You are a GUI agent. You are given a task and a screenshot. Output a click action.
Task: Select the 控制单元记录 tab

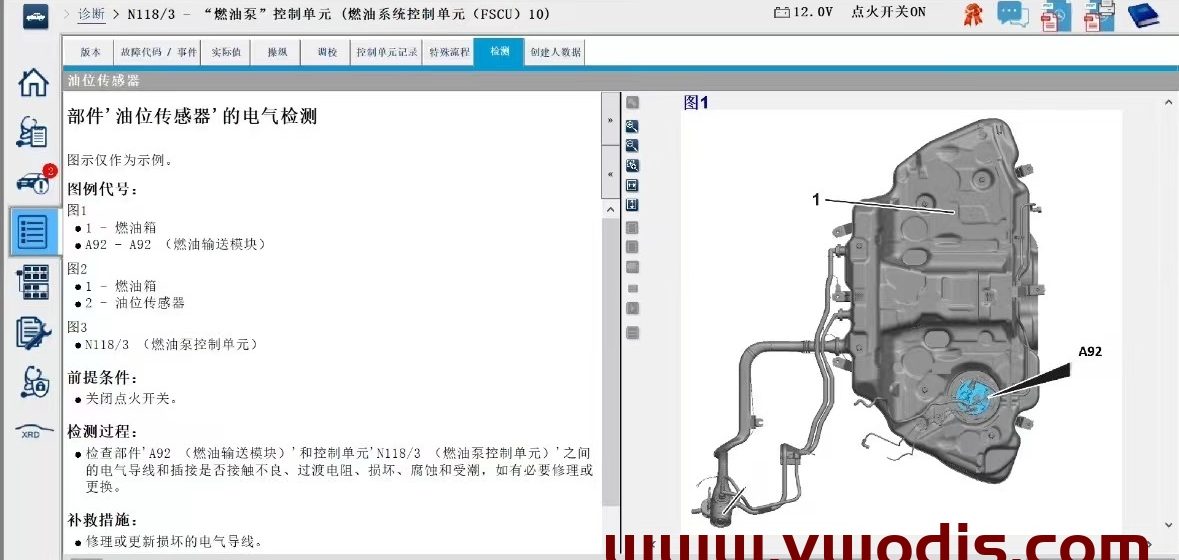pos(386,52)
